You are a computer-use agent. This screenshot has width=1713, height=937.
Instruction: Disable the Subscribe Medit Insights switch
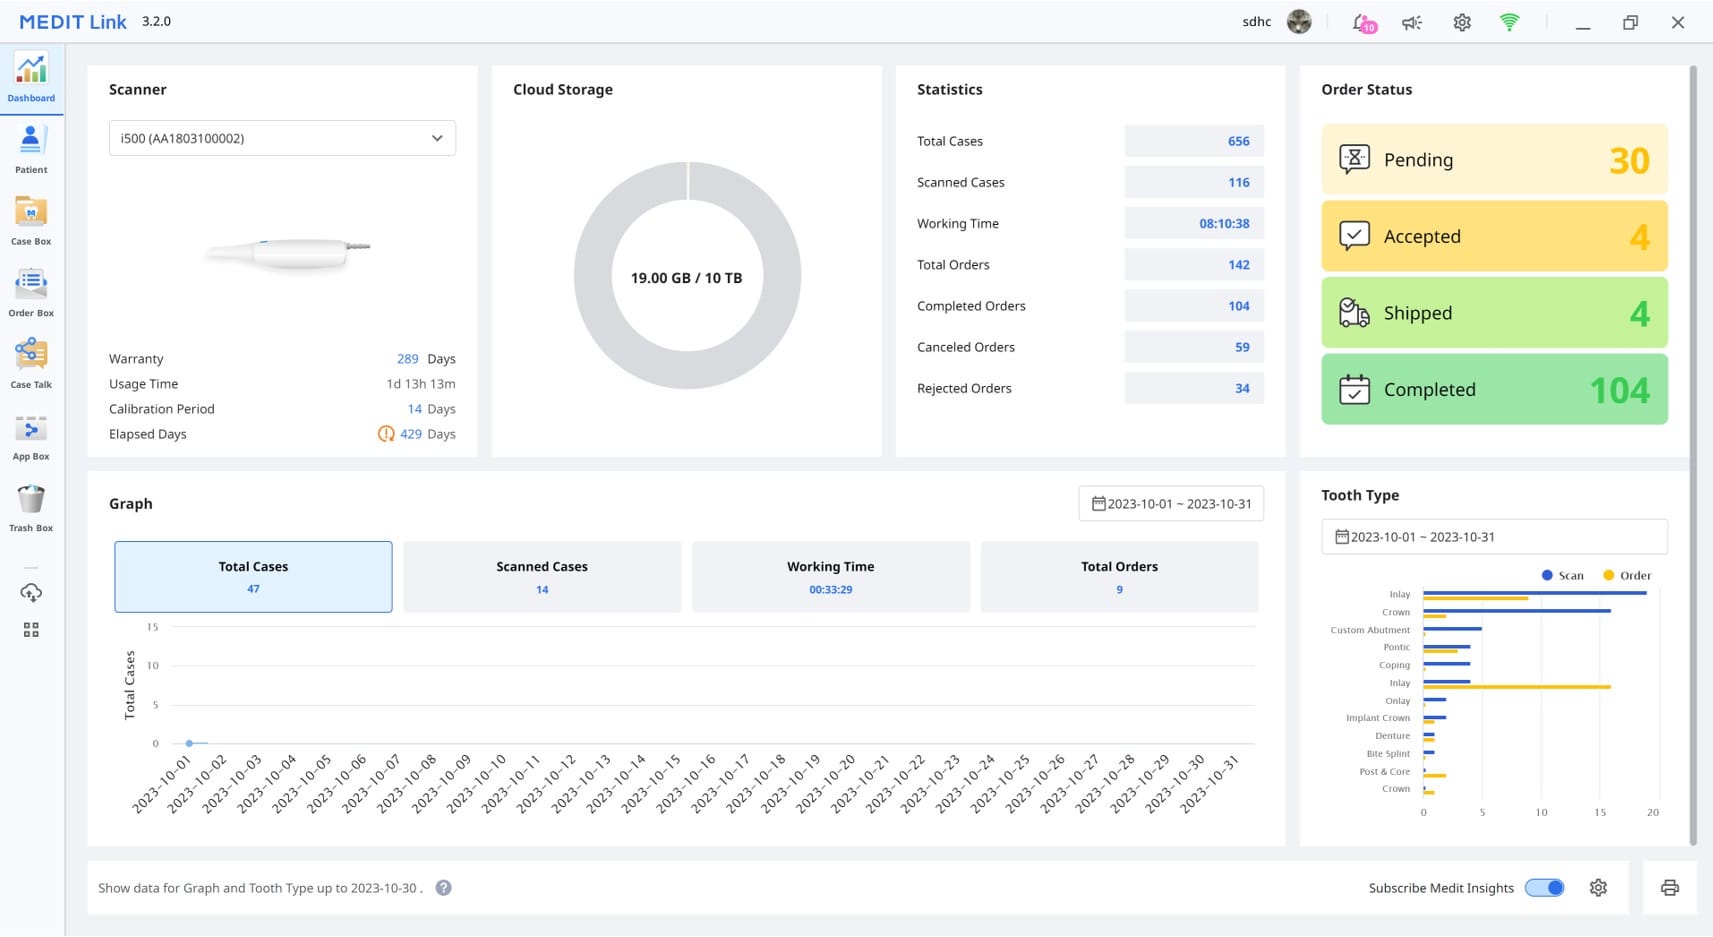point(1543,888)
